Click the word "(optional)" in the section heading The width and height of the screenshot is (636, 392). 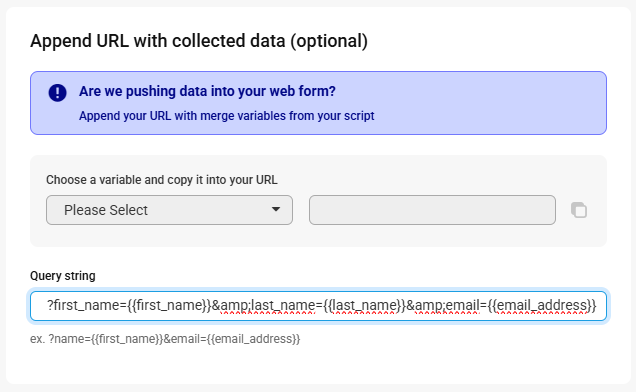point(329,41)
